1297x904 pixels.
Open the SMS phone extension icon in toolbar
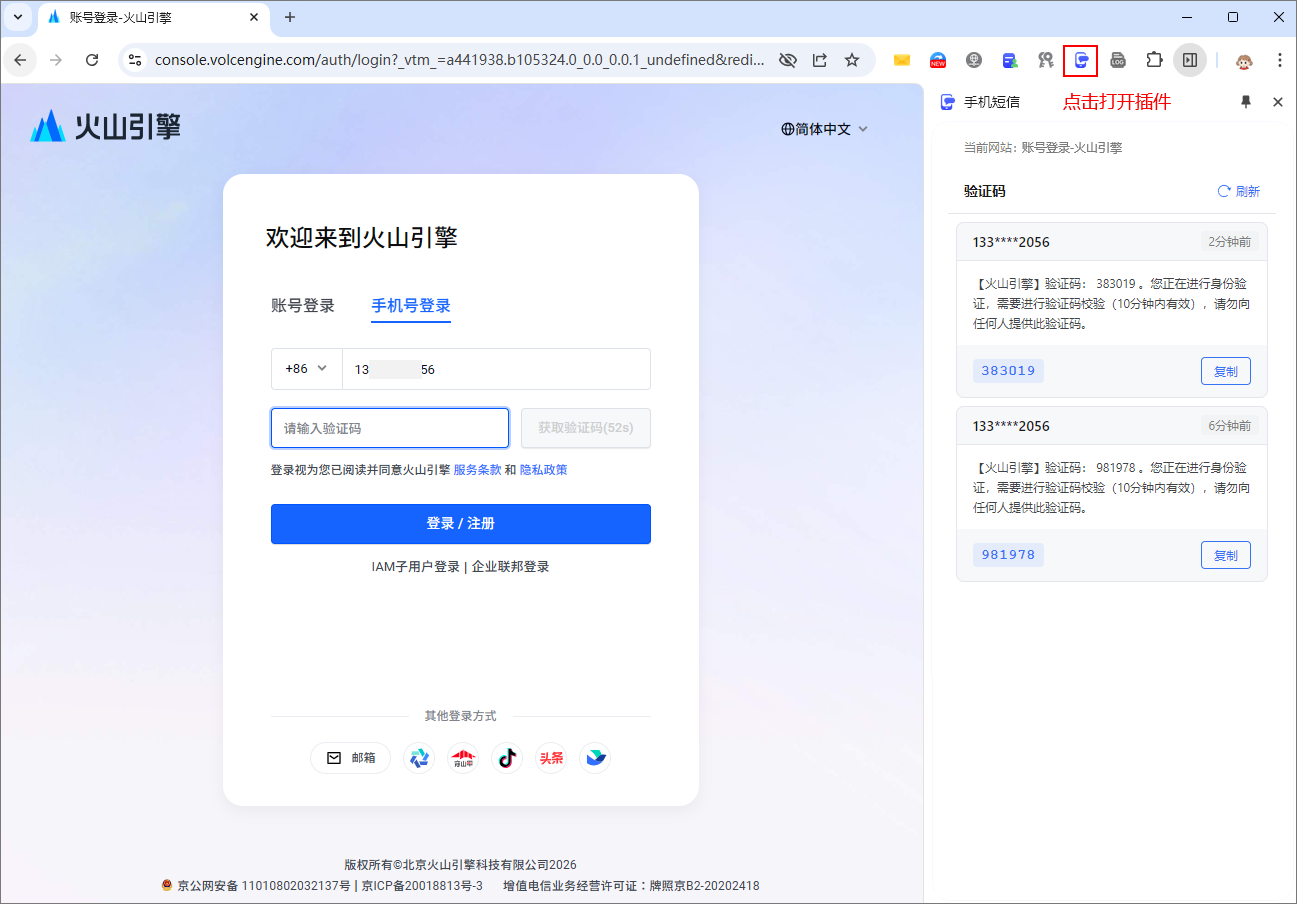pyautogui.click(x=1080, y=60)
